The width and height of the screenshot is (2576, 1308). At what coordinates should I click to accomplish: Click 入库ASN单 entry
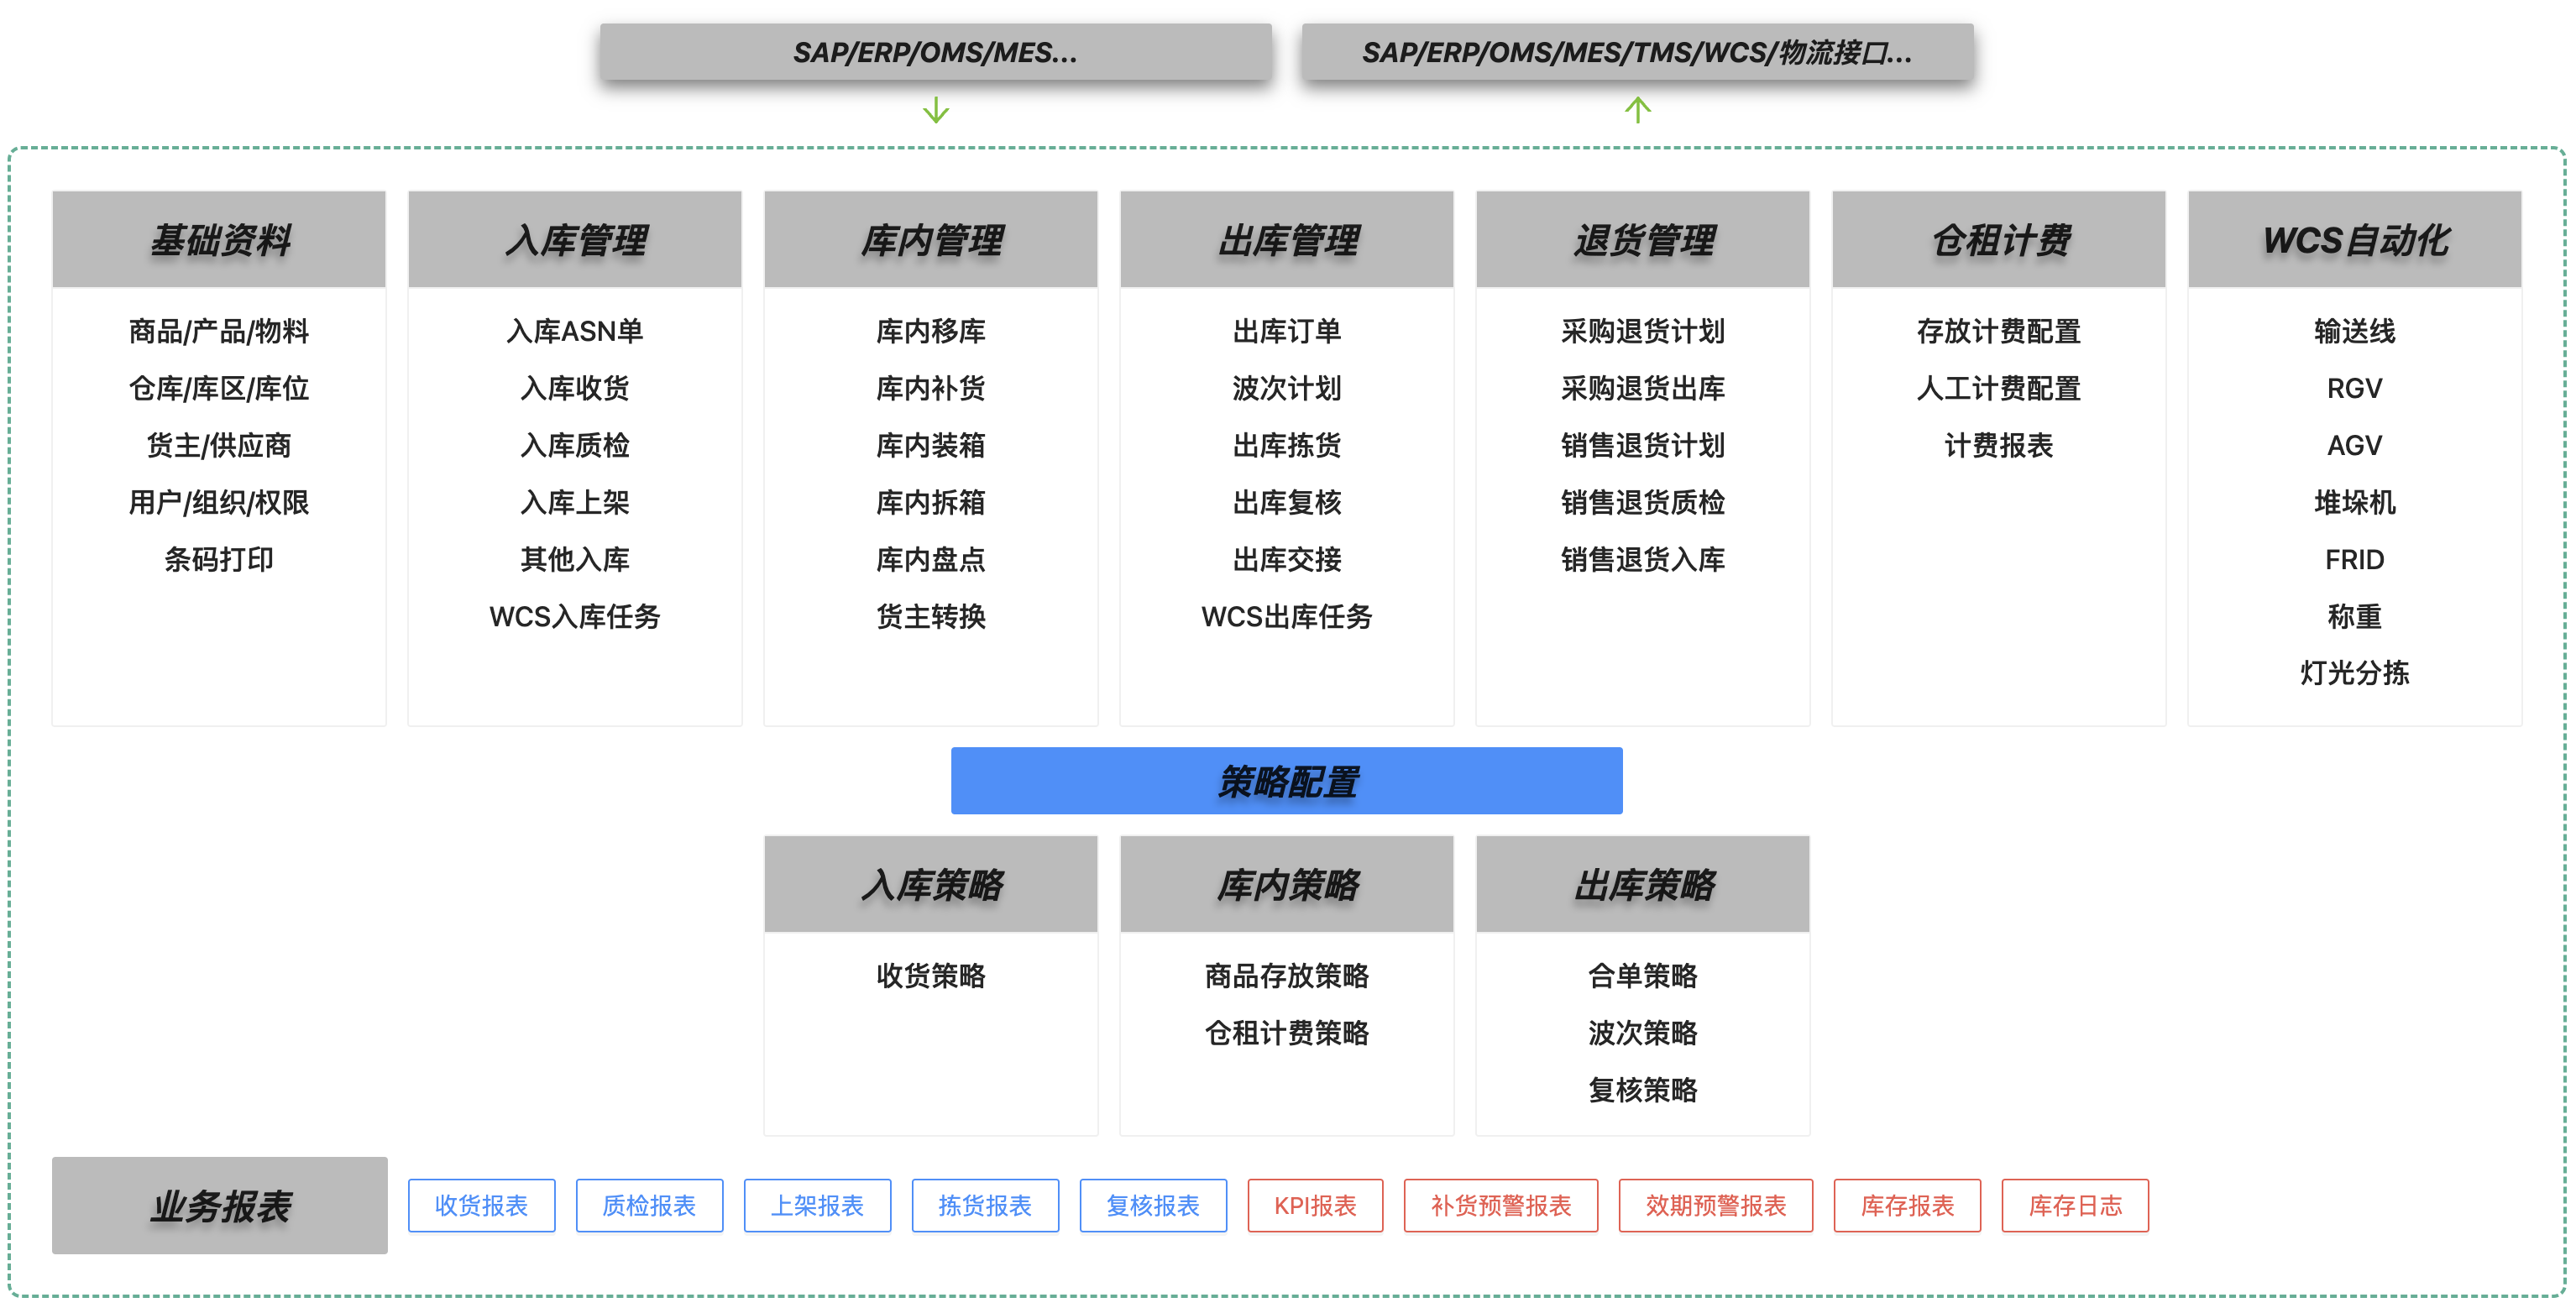coord(575,331)
